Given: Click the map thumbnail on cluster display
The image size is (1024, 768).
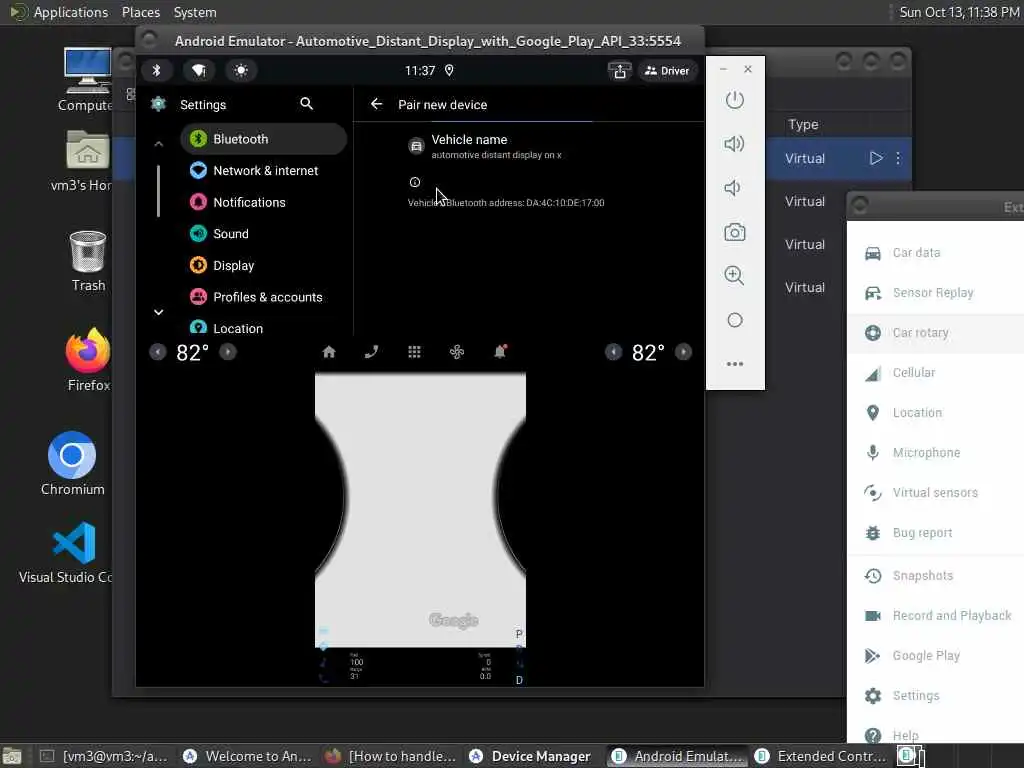Looking at the screenshot, I should click(x=420, y=510).
